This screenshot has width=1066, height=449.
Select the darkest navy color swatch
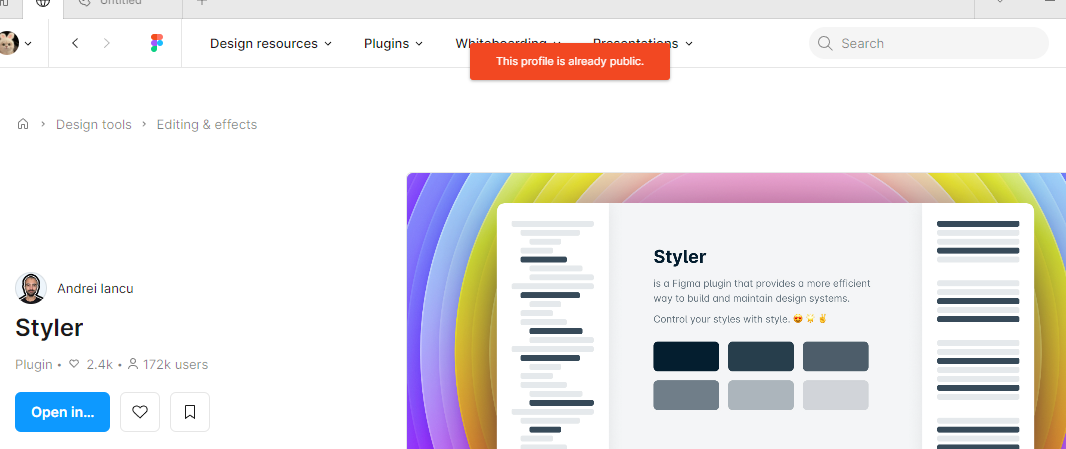[x=686, y=356]
